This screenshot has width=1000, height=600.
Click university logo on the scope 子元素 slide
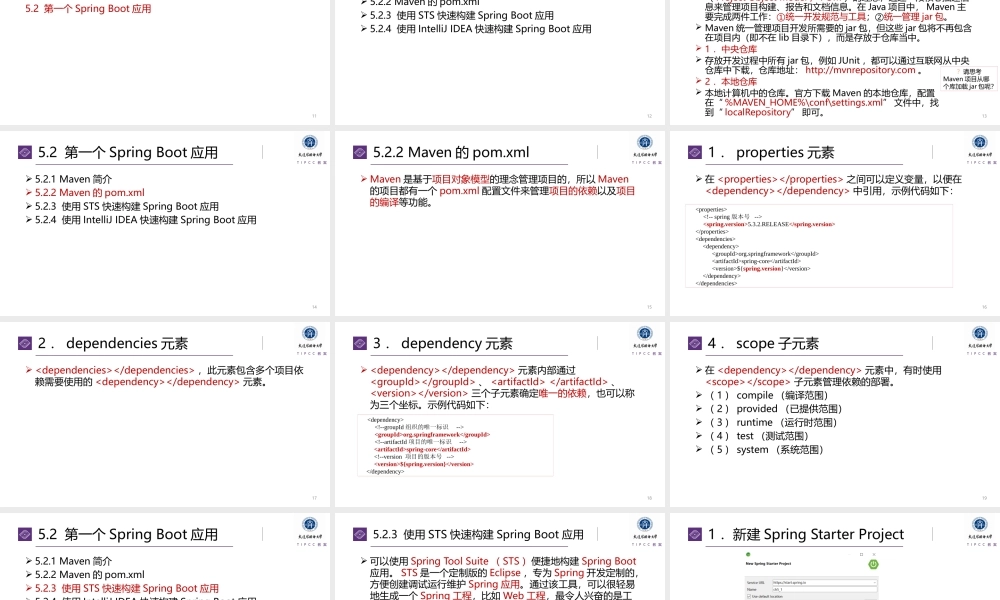(x=979, y=335)
